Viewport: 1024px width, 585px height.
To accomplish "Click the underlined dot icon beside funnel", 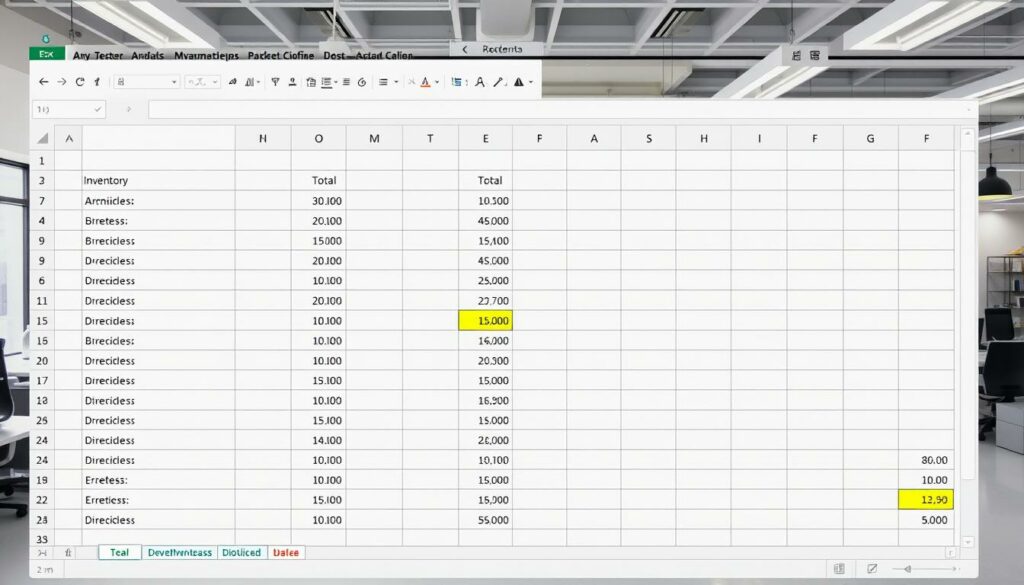I will [x=293, y=82].
